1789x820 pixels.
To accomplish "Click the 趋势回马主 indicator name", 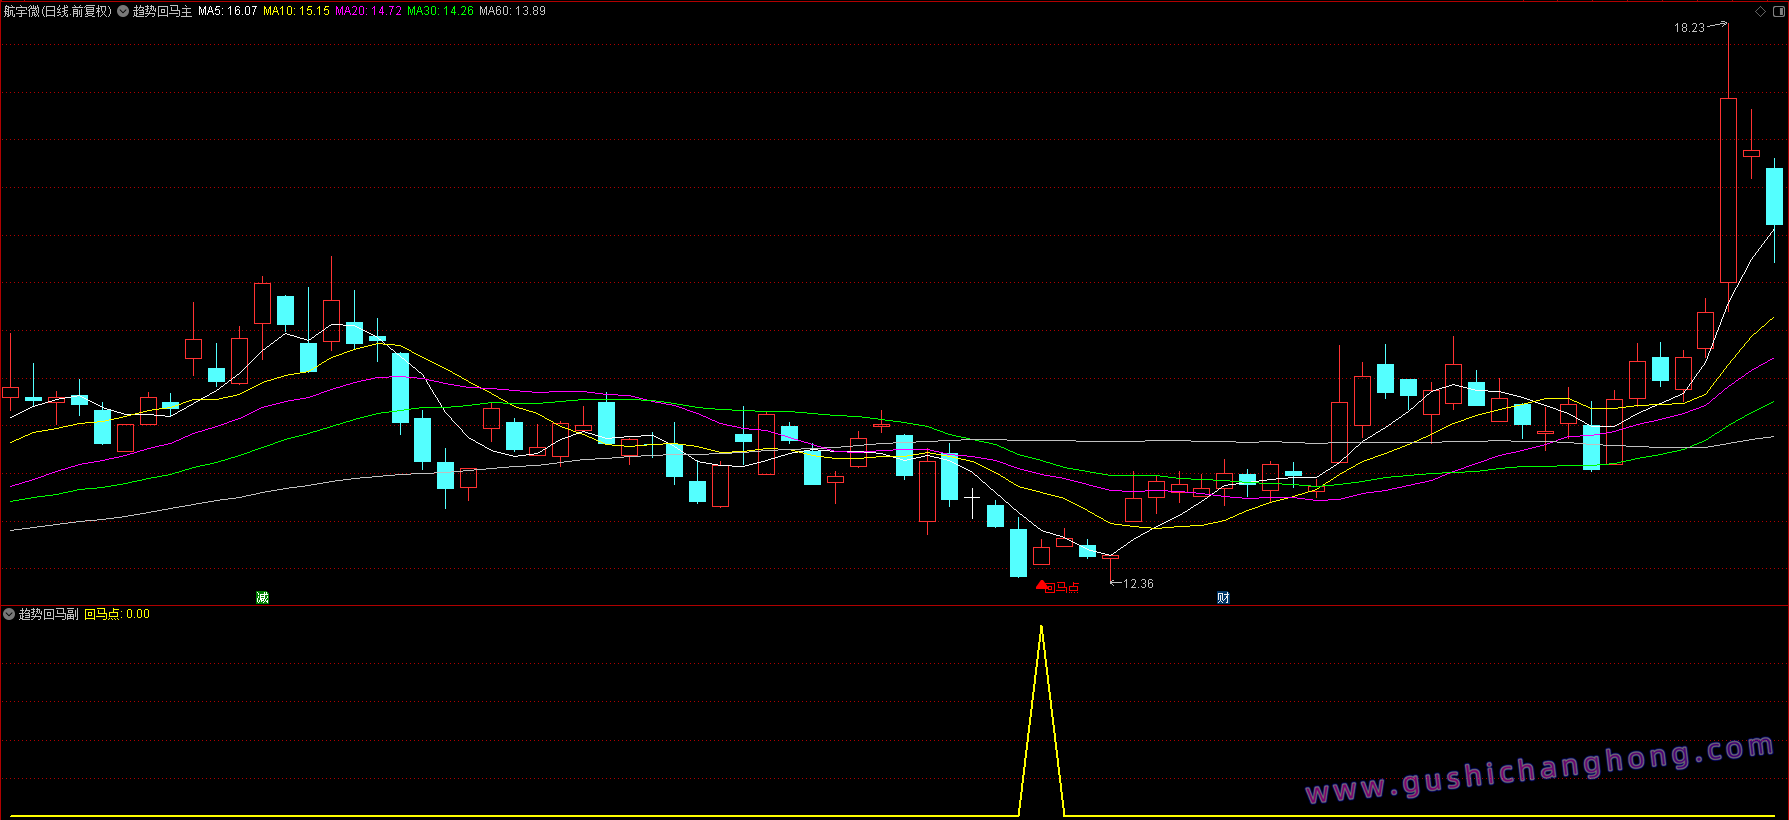I will [x=162, y=11].
